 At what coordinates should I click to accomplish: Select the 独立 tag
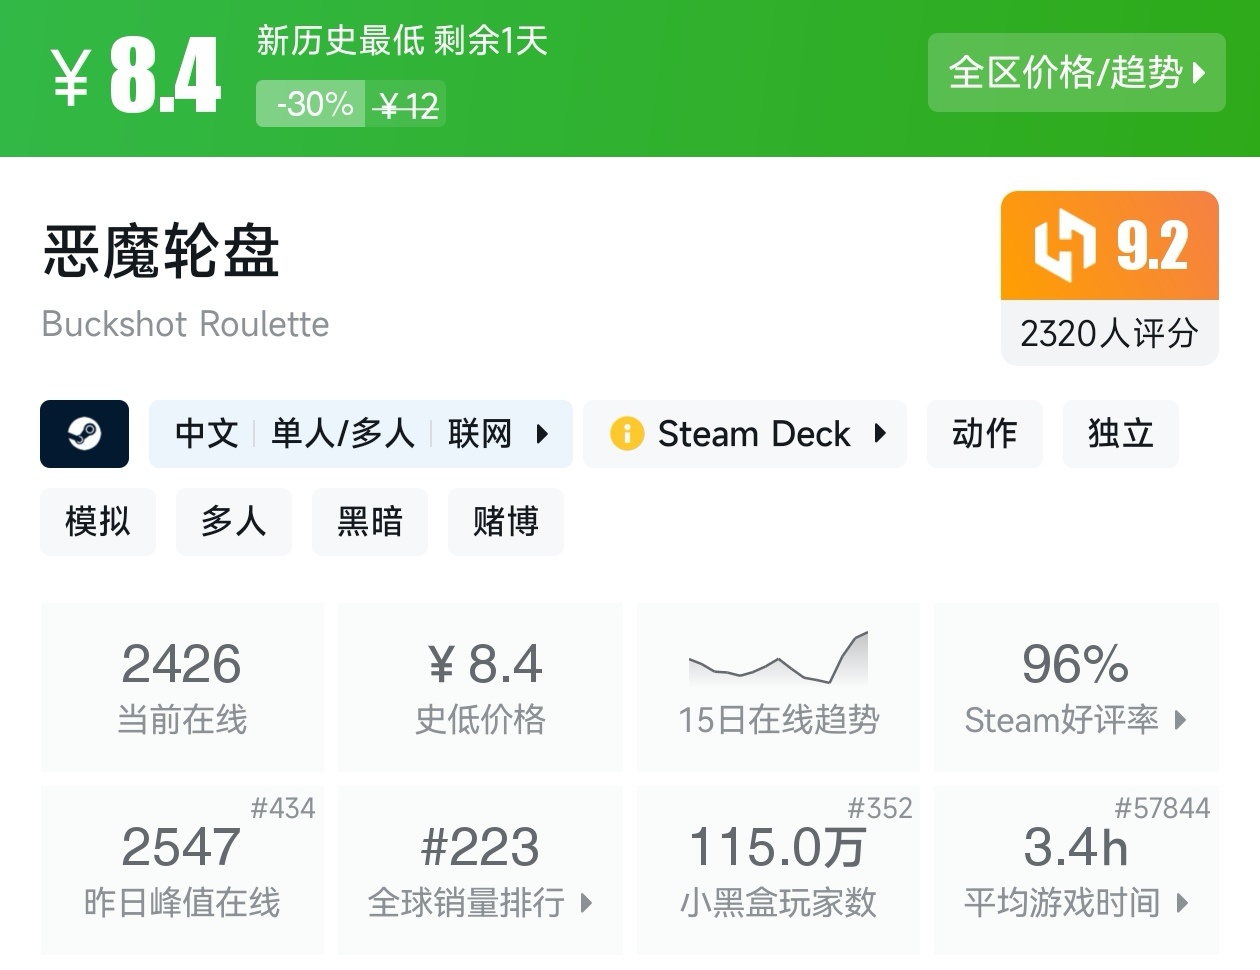[x=1120, y=434]
